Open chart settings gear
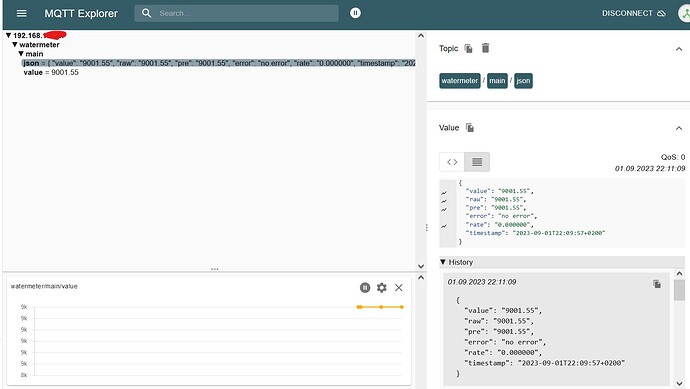The height and width of the screenshot is (389, 690). pyautogui.click(x=382, y=287)
